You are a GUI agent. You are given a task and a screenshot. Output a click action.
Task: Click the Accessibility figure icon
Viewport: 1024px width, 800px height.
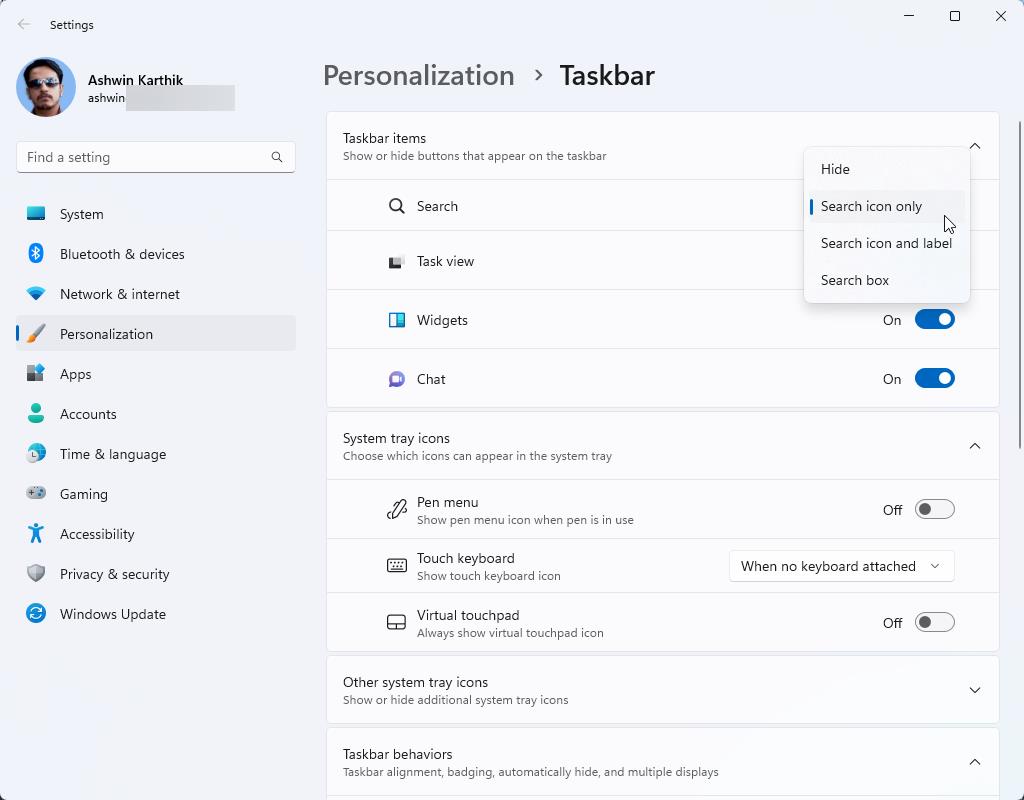click(36, 534)
